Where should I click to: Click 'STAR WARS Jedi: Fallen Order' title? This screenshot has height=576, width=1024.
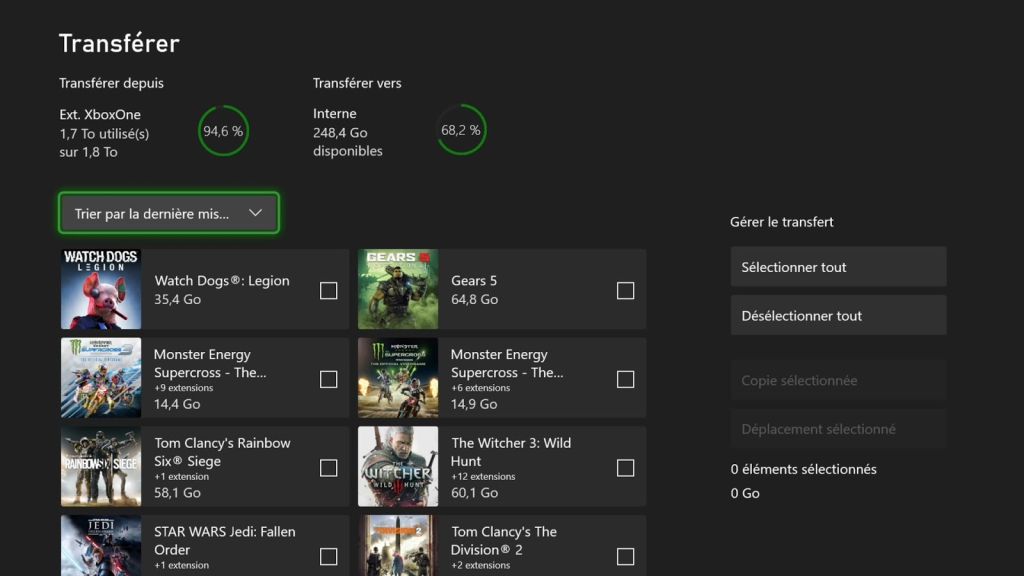coord(225,541)
